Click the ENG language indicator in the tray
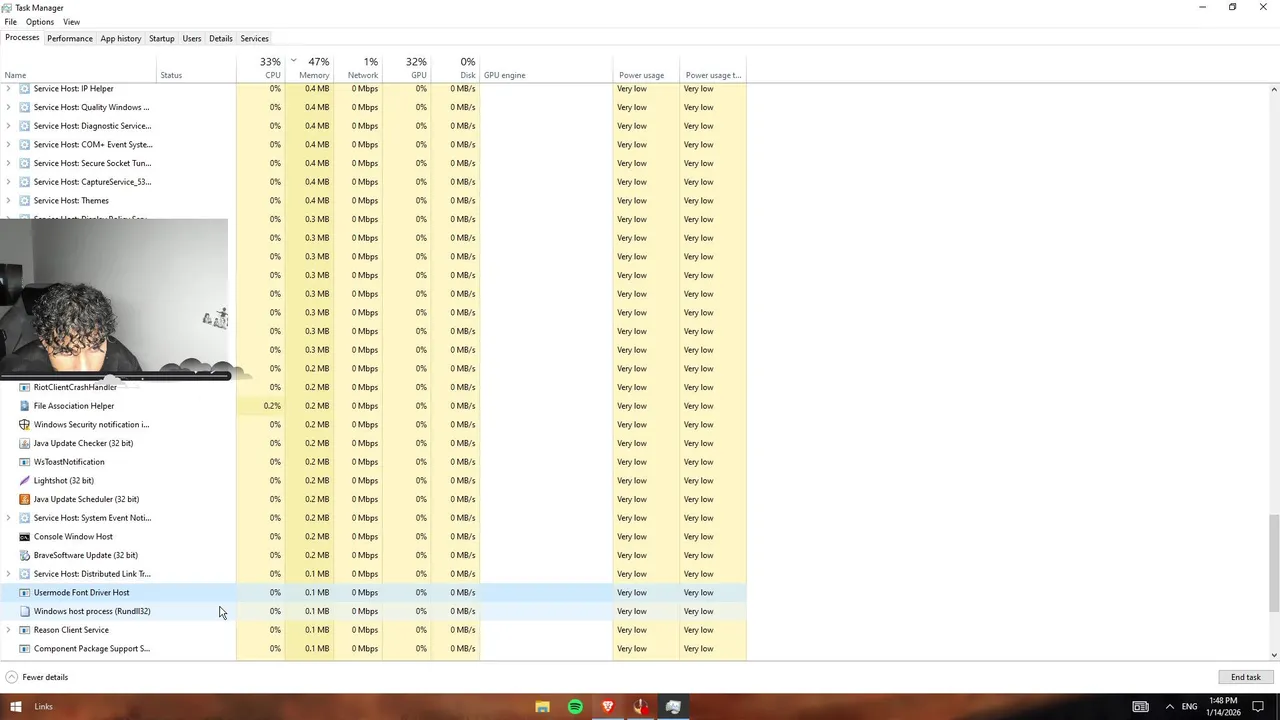Image resolution: width=1280 pixels, height=720 pixels. [x=1189, y=707]
